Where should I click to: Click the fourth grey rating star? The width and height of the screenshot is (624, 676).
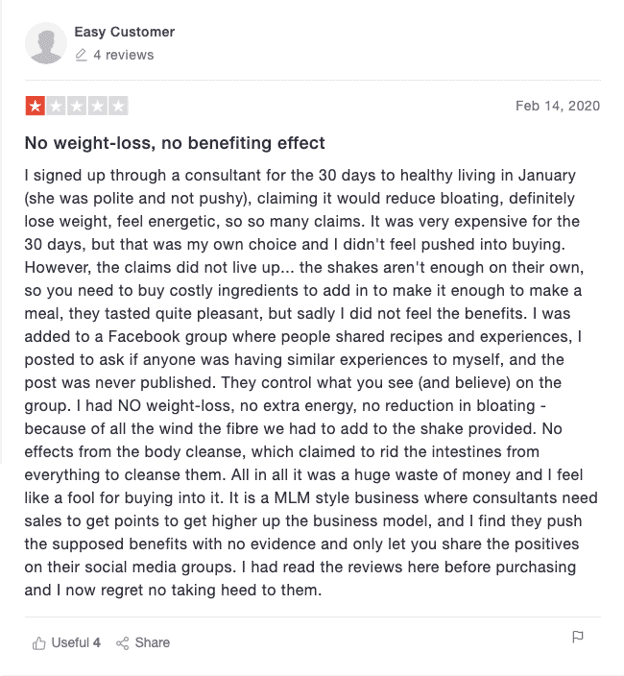click(97, 106)
